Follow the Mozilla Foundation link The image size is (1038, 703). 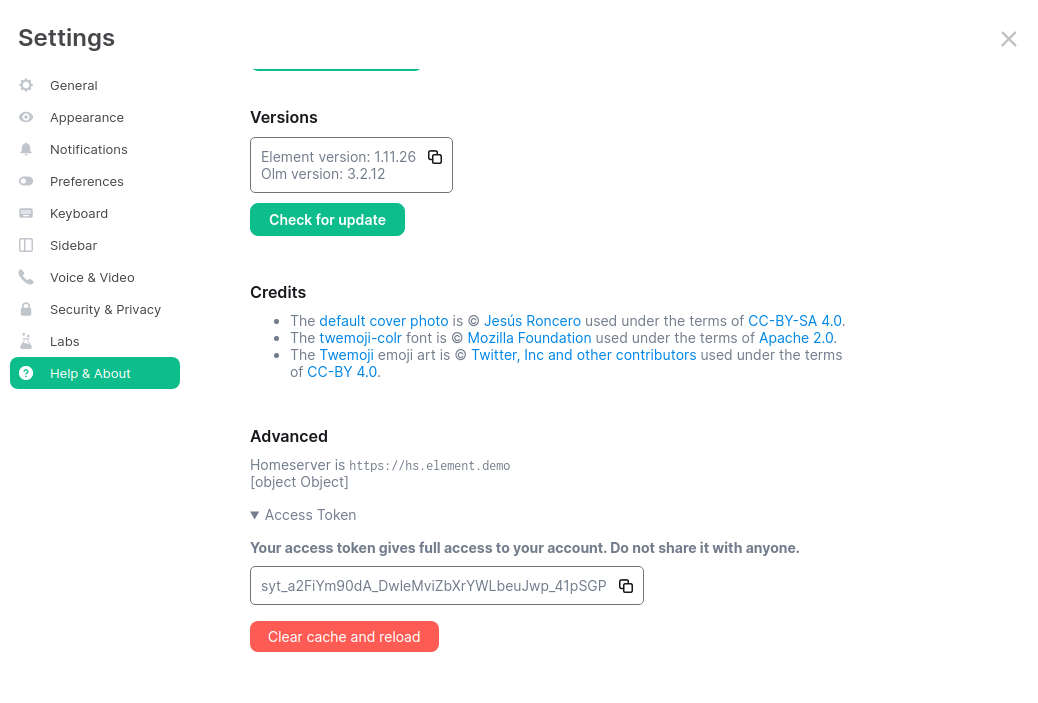(x=529, y=338)
